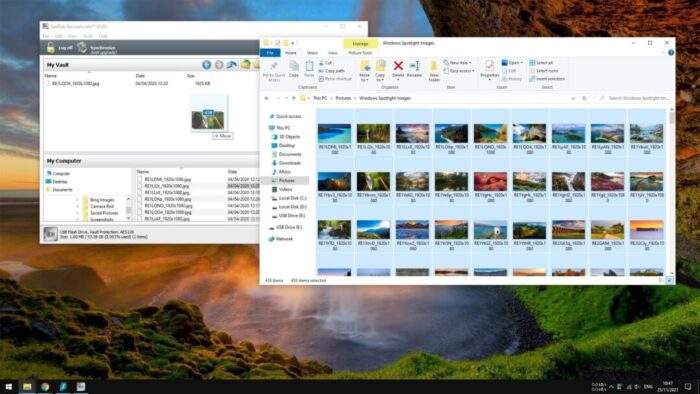Select Music in navigation pane
The height and width of the screenshot is (394, 700).
pyautogui.click(x=282, y=172)
